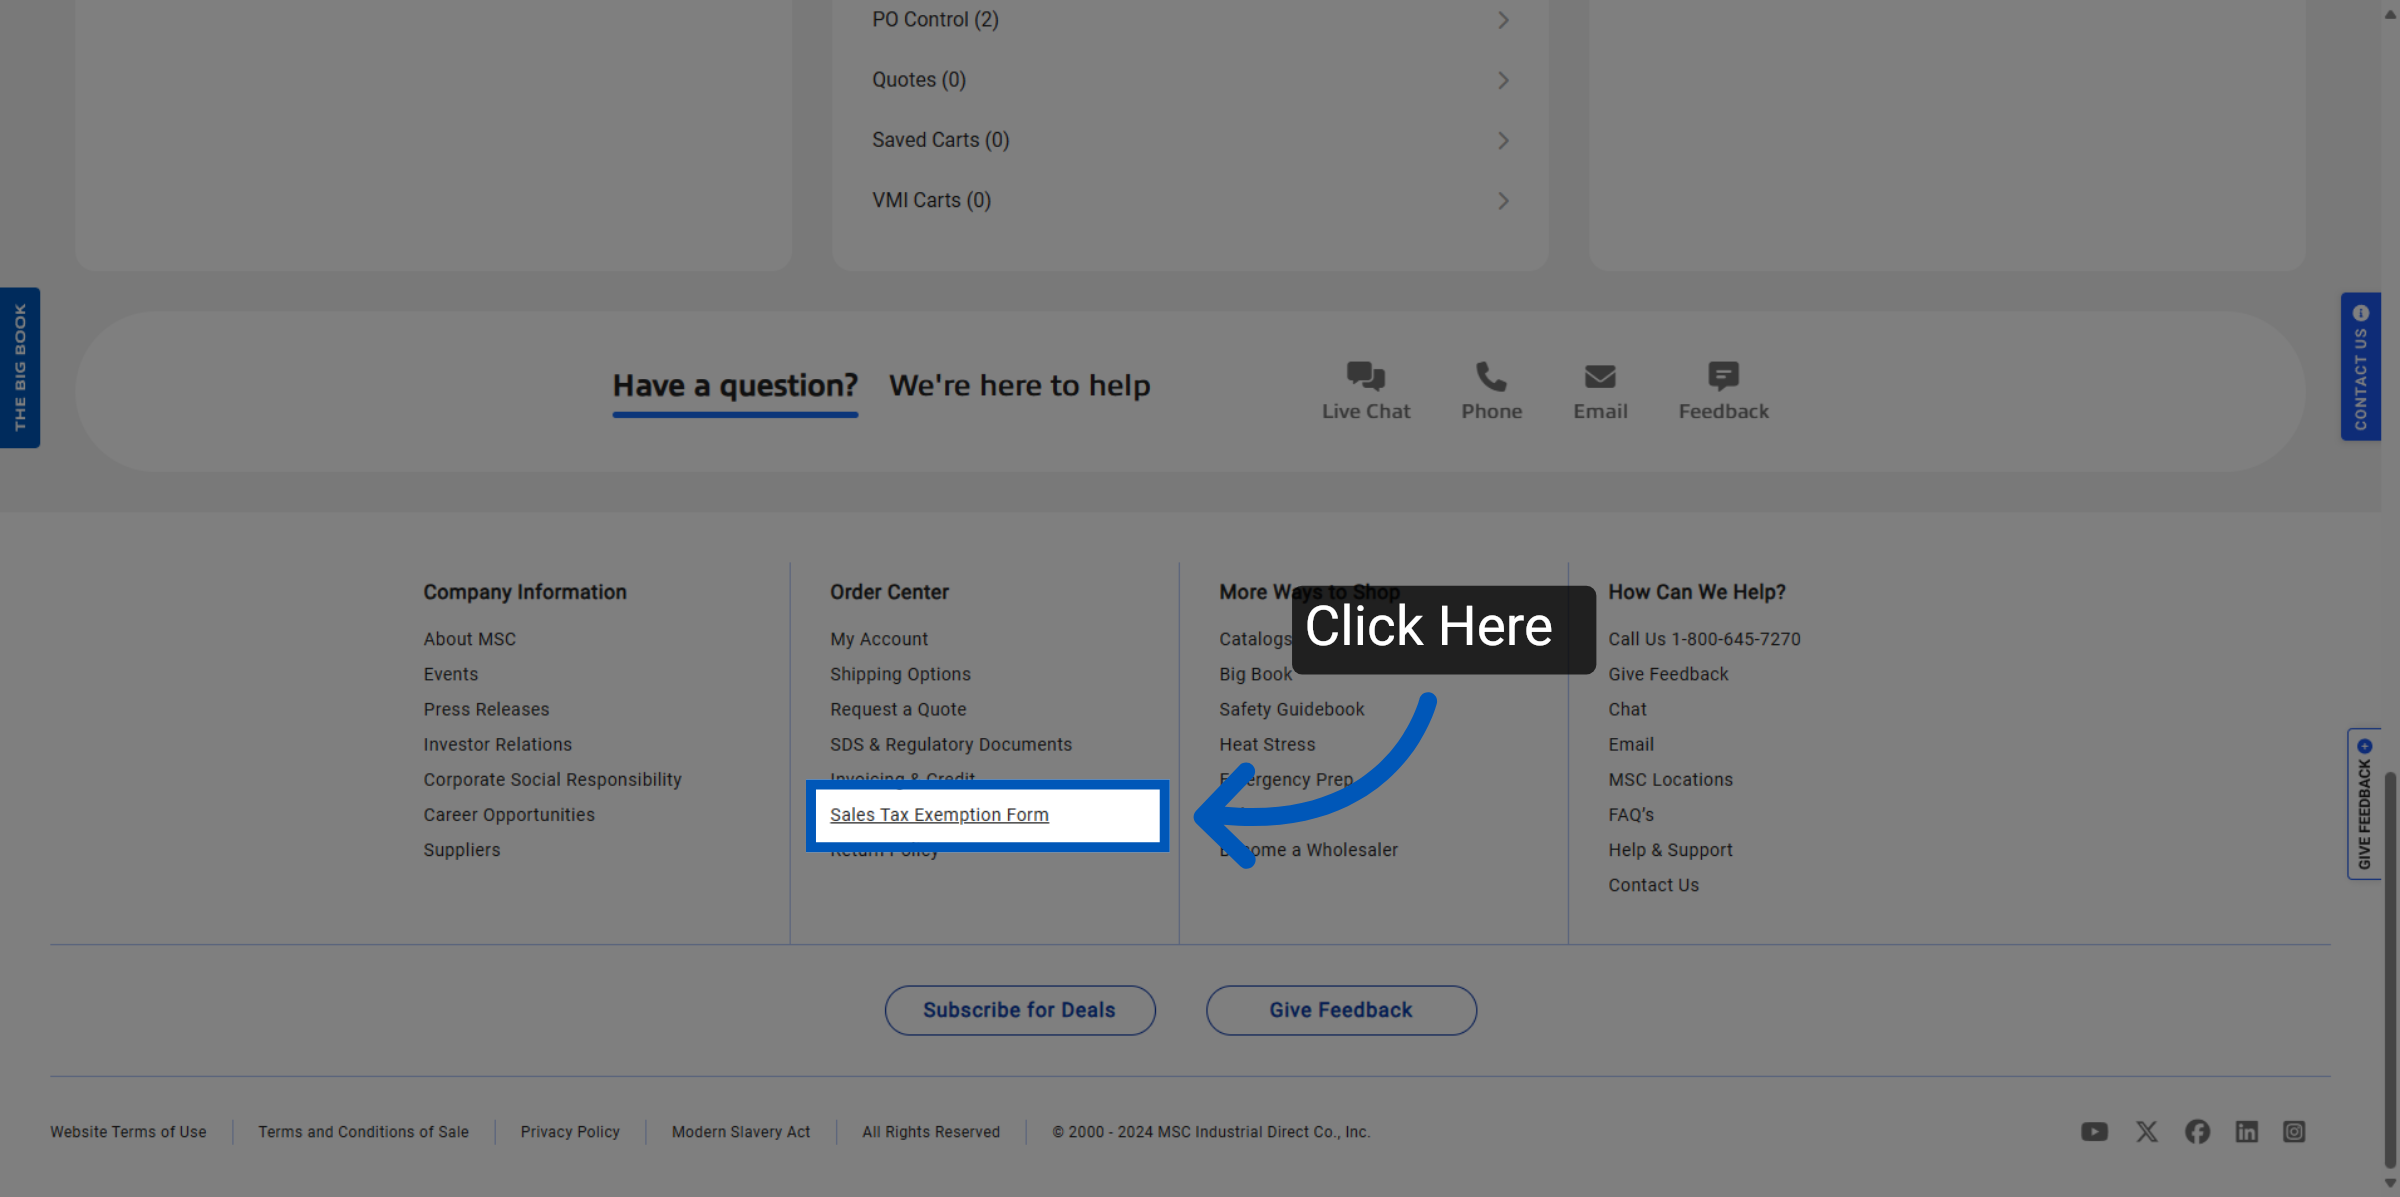The image size is (2400, 1197).
Task: Open Terms and Conditions of Sale link
Action: 363,1131
